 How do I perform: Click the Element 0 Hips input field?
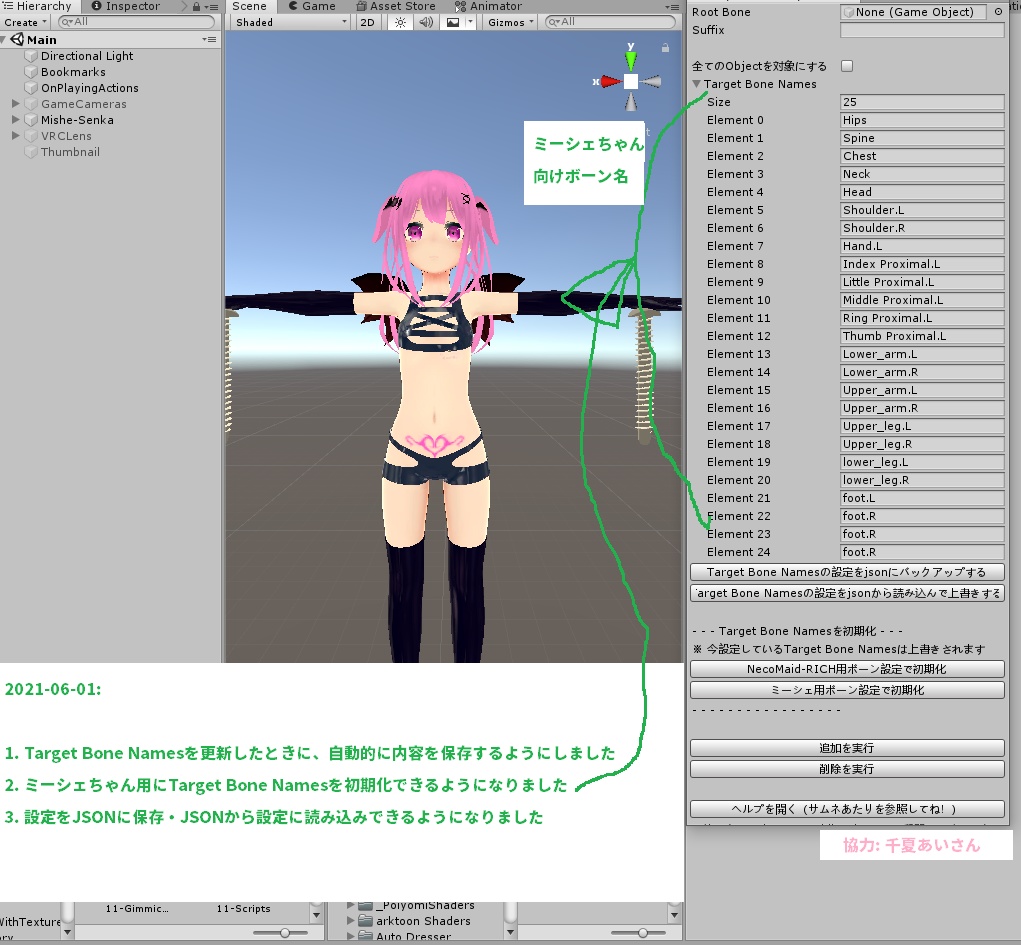pos(920,119)
